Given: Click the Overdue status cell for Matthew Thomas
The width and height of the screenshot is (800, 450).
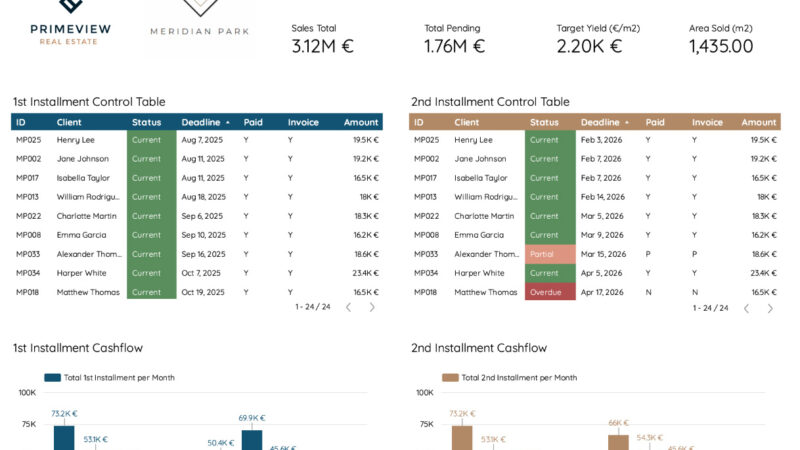Looking at the screenshot, I should pos(550,292).
